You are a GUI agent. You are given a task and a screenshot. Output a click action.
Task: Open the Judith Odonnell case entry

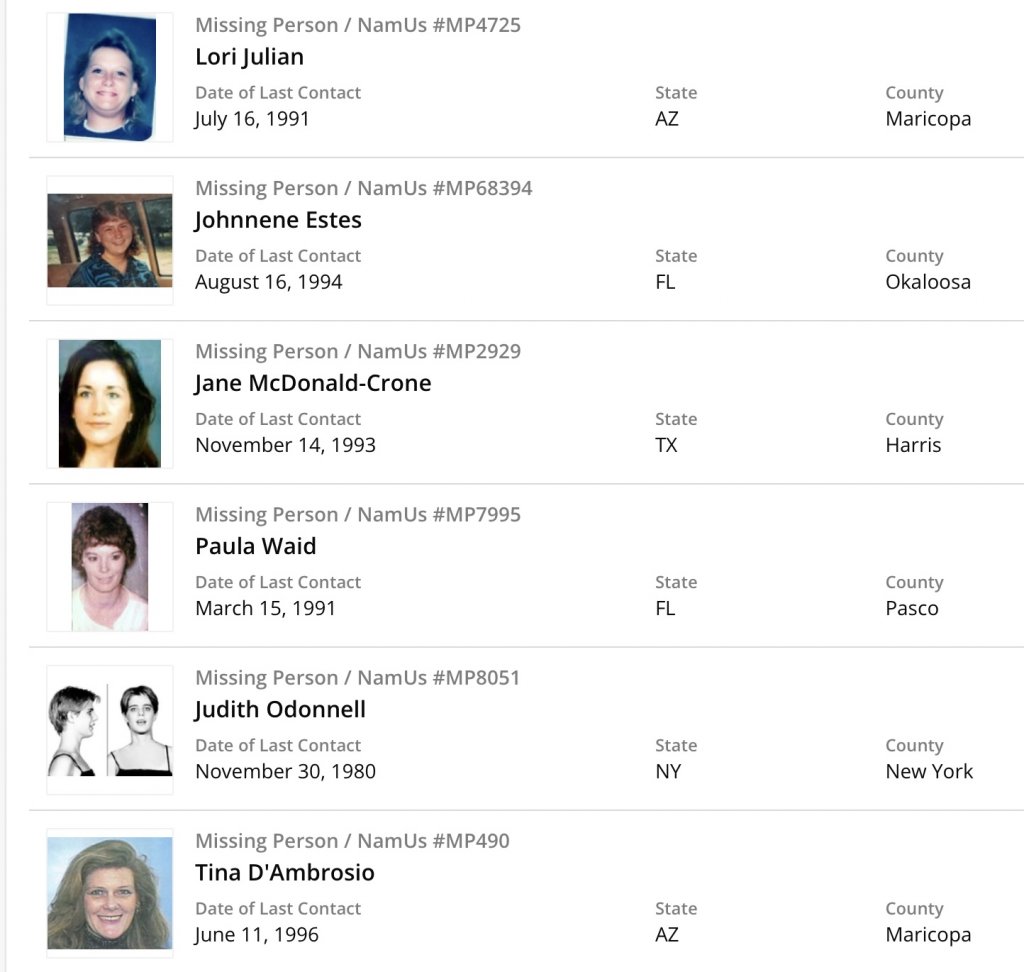click(280, 709)
